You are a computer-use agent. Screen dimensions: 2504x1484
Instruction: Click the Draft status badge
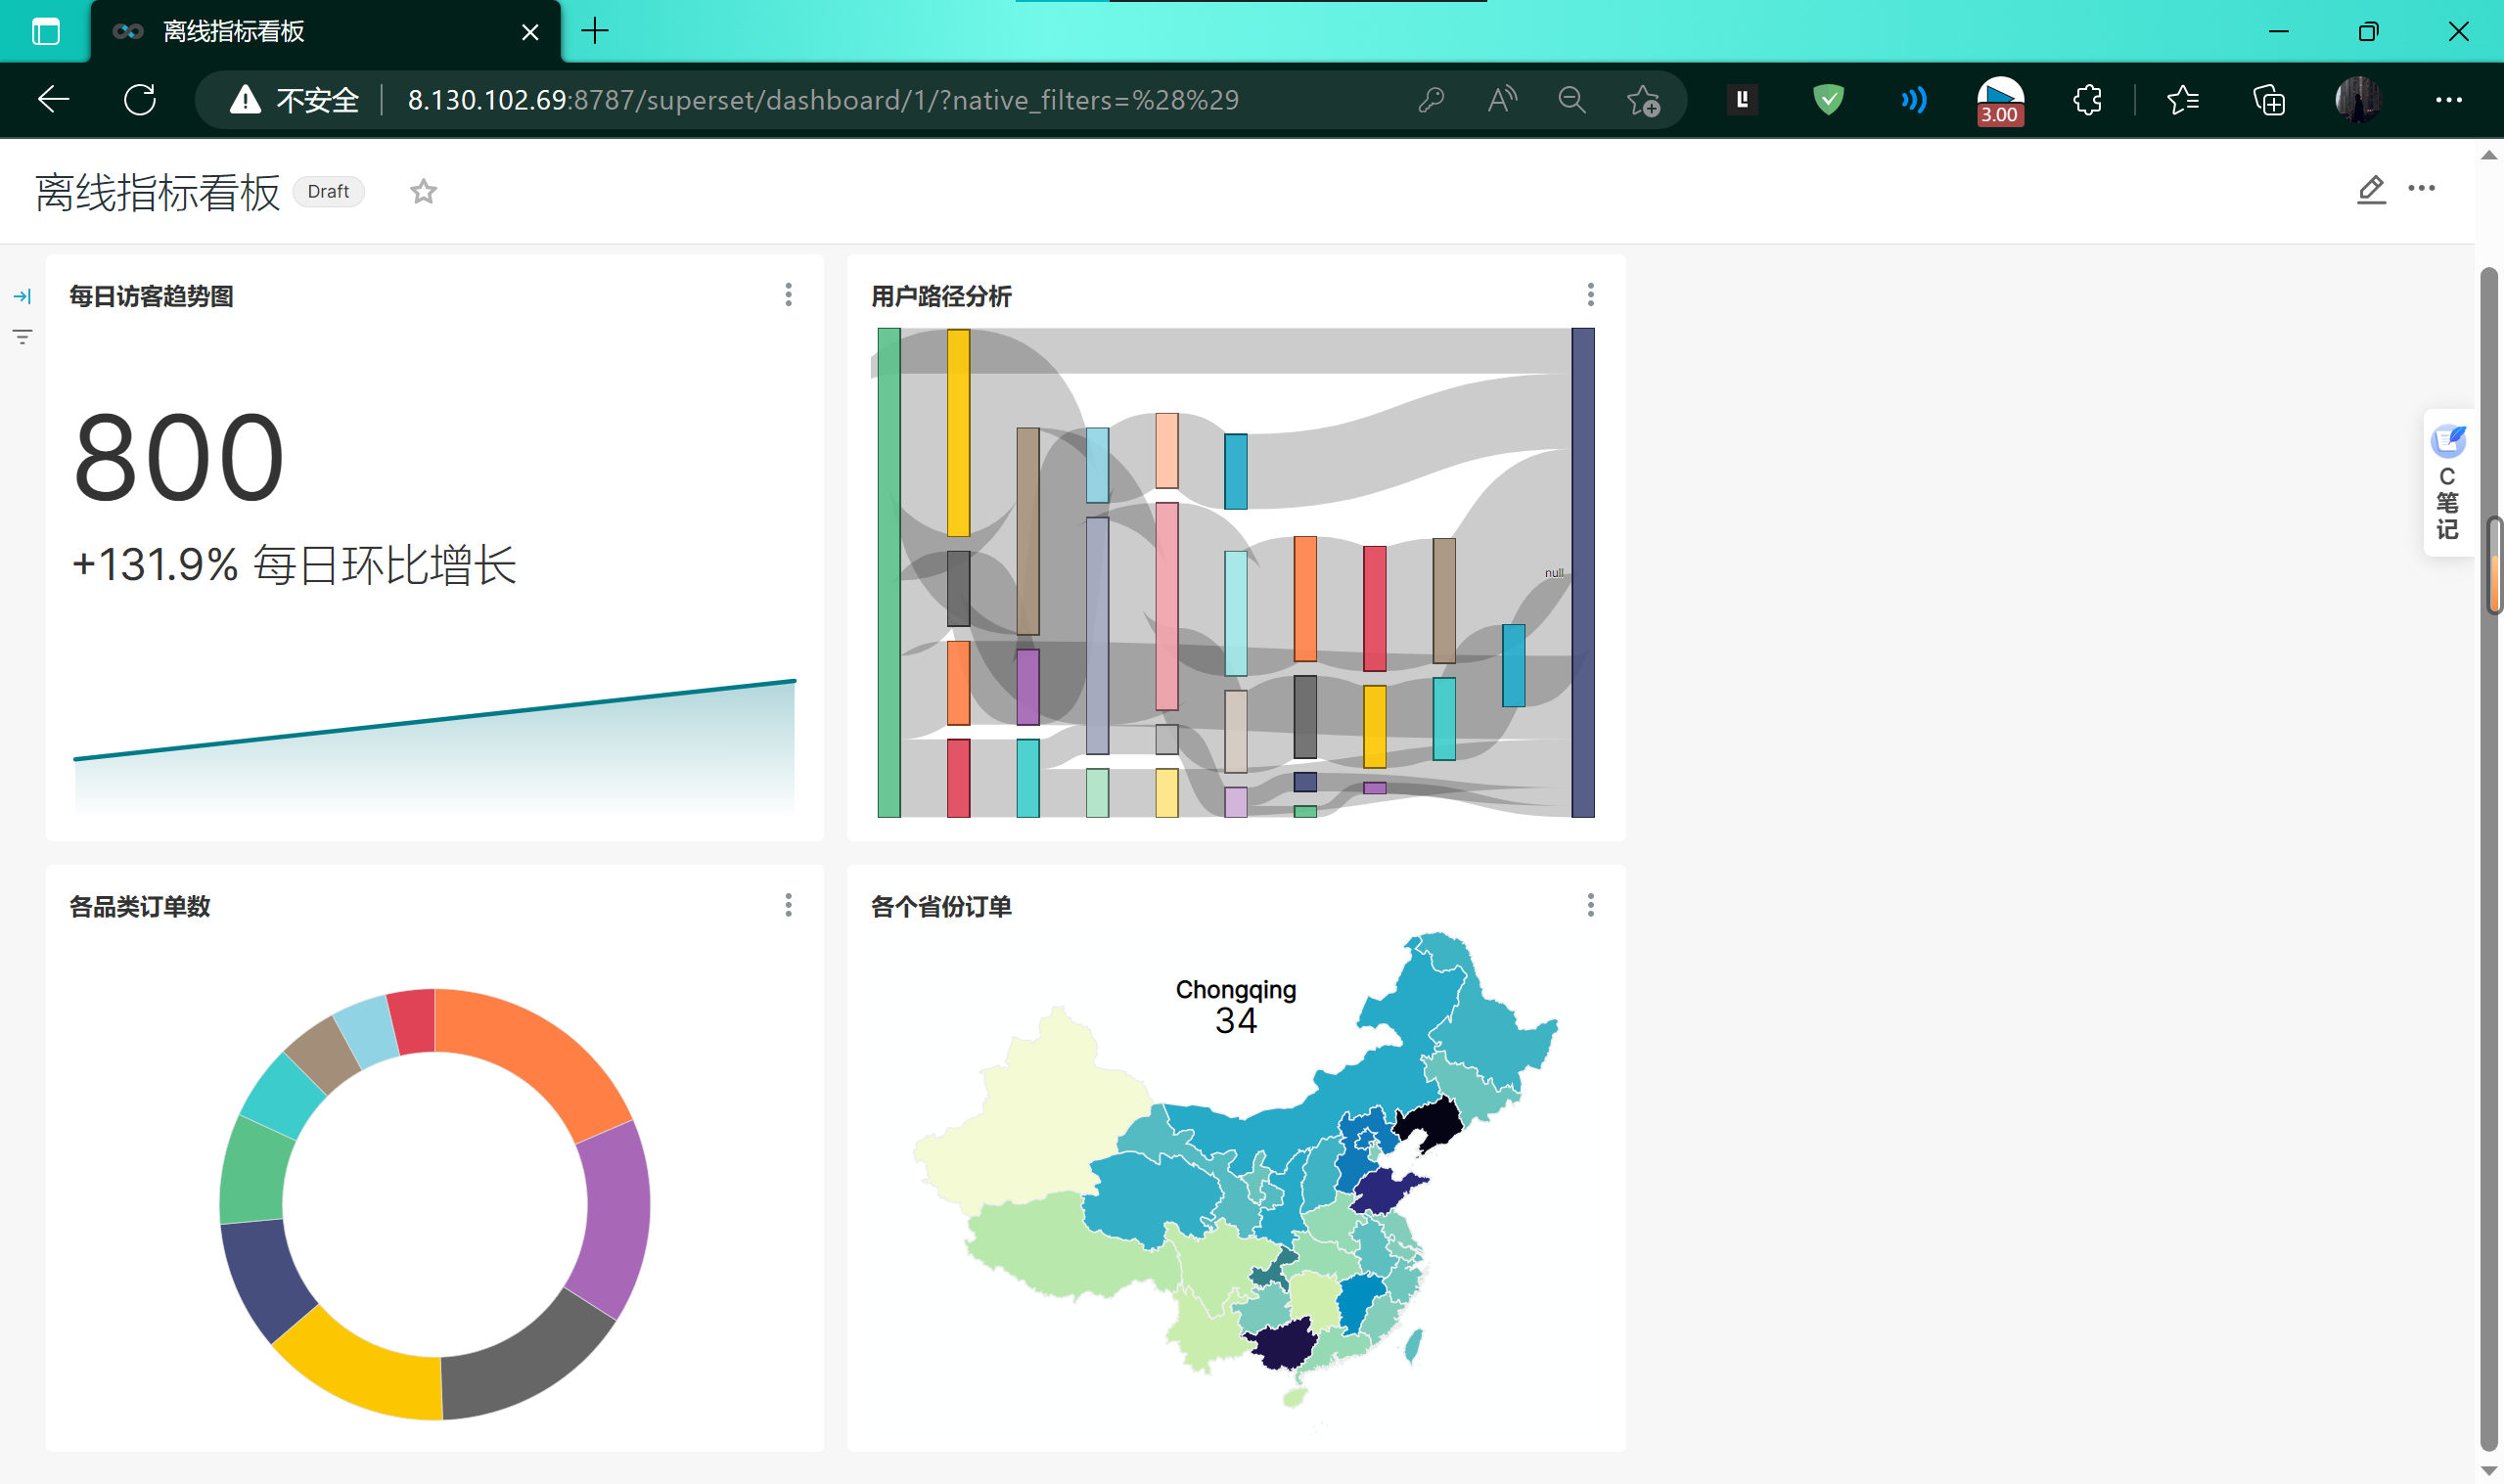[328, 191]
